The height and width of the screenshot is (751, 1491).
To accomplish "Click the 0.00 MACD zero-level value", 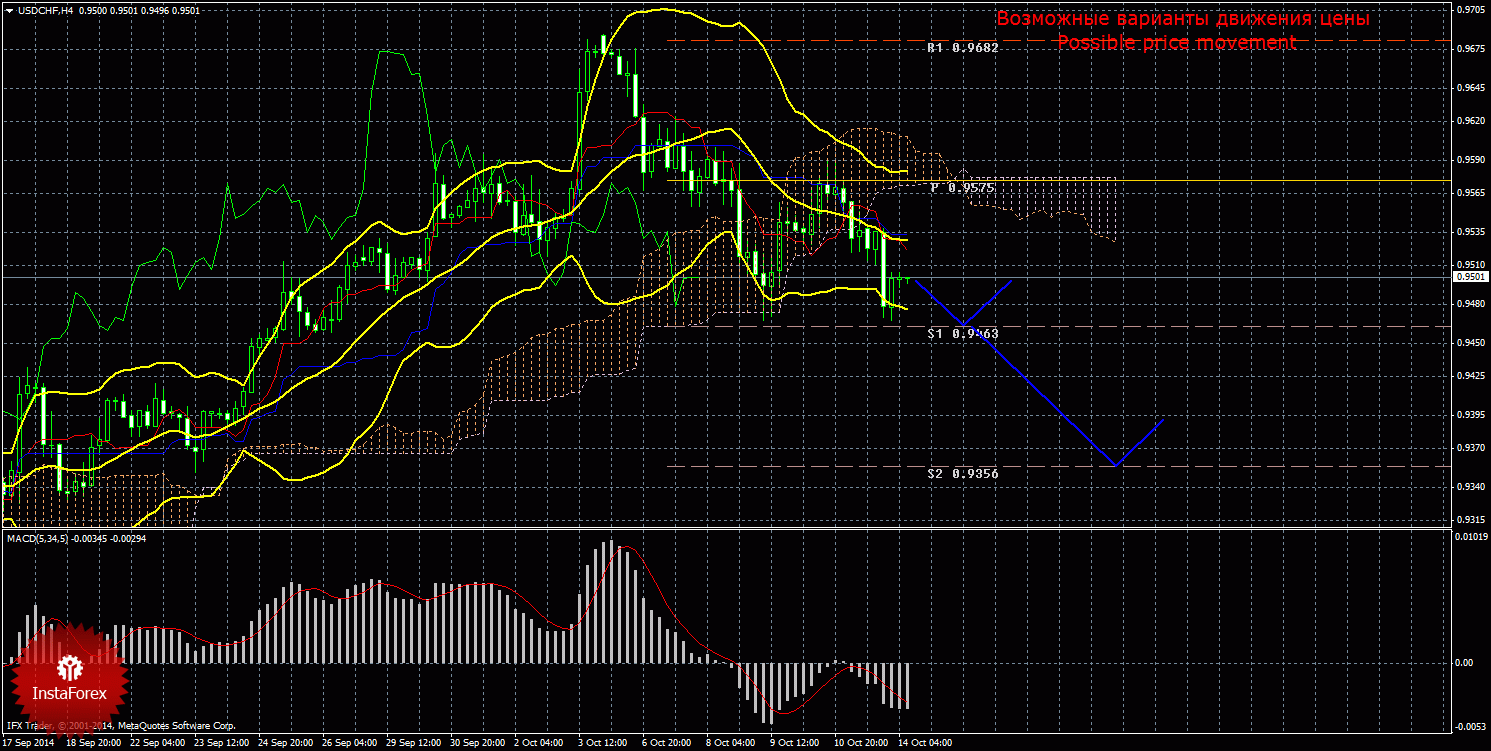I will click(1464, 662).
